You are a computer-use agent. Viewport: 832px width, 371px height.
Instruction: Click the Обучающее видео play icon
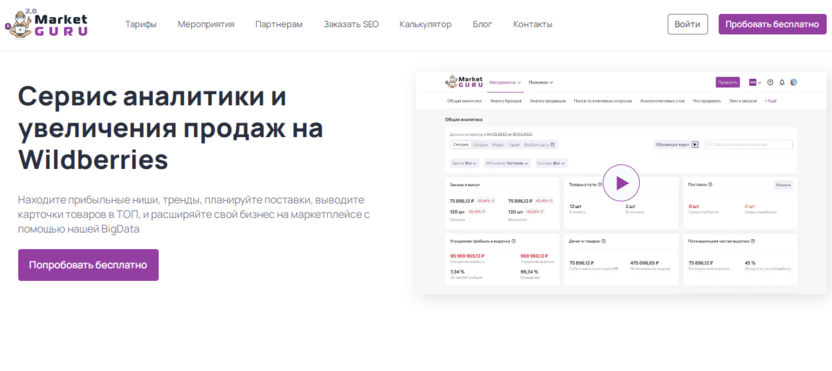click(695, 144)
